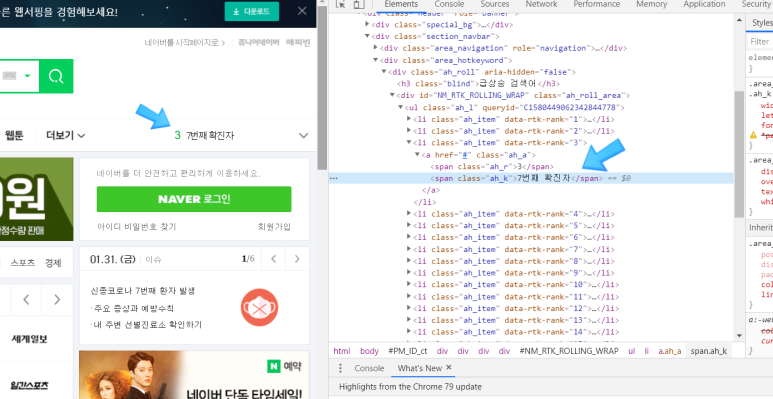Click the trending keyword 7번째 확진자
The width and height of the screenshot is (773, 399).
(210, 136)
